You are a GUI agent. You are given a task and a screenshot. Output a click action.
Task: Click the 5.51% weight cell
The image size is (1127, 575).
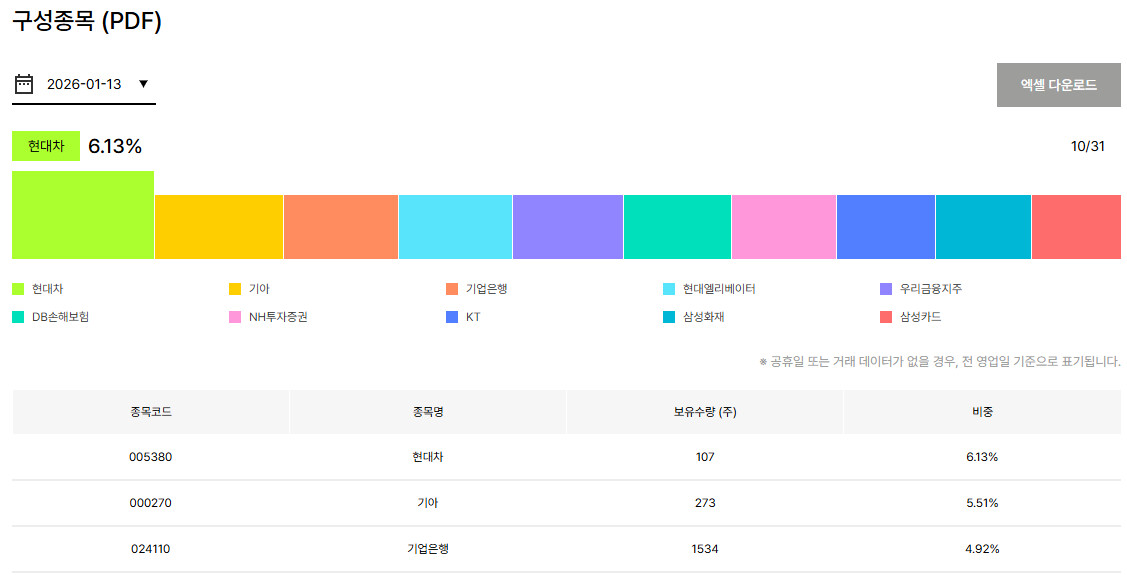click(982, 503)
